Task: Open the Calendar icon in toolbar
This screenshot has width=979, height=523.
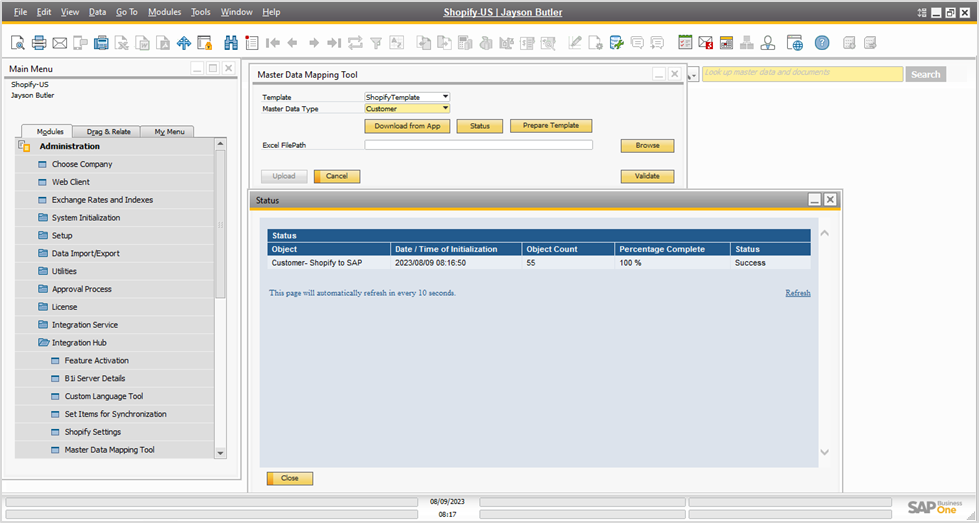Action: click(685, 43)
